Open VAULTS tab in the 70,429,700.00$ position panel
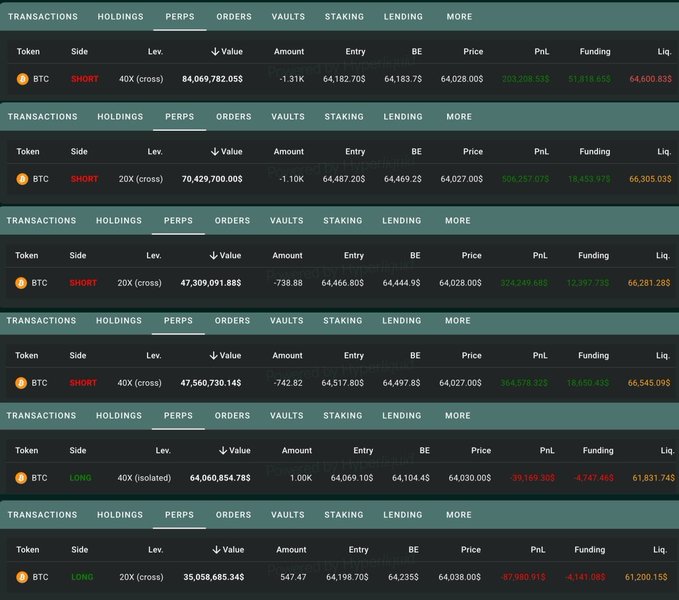 [288, 116]
